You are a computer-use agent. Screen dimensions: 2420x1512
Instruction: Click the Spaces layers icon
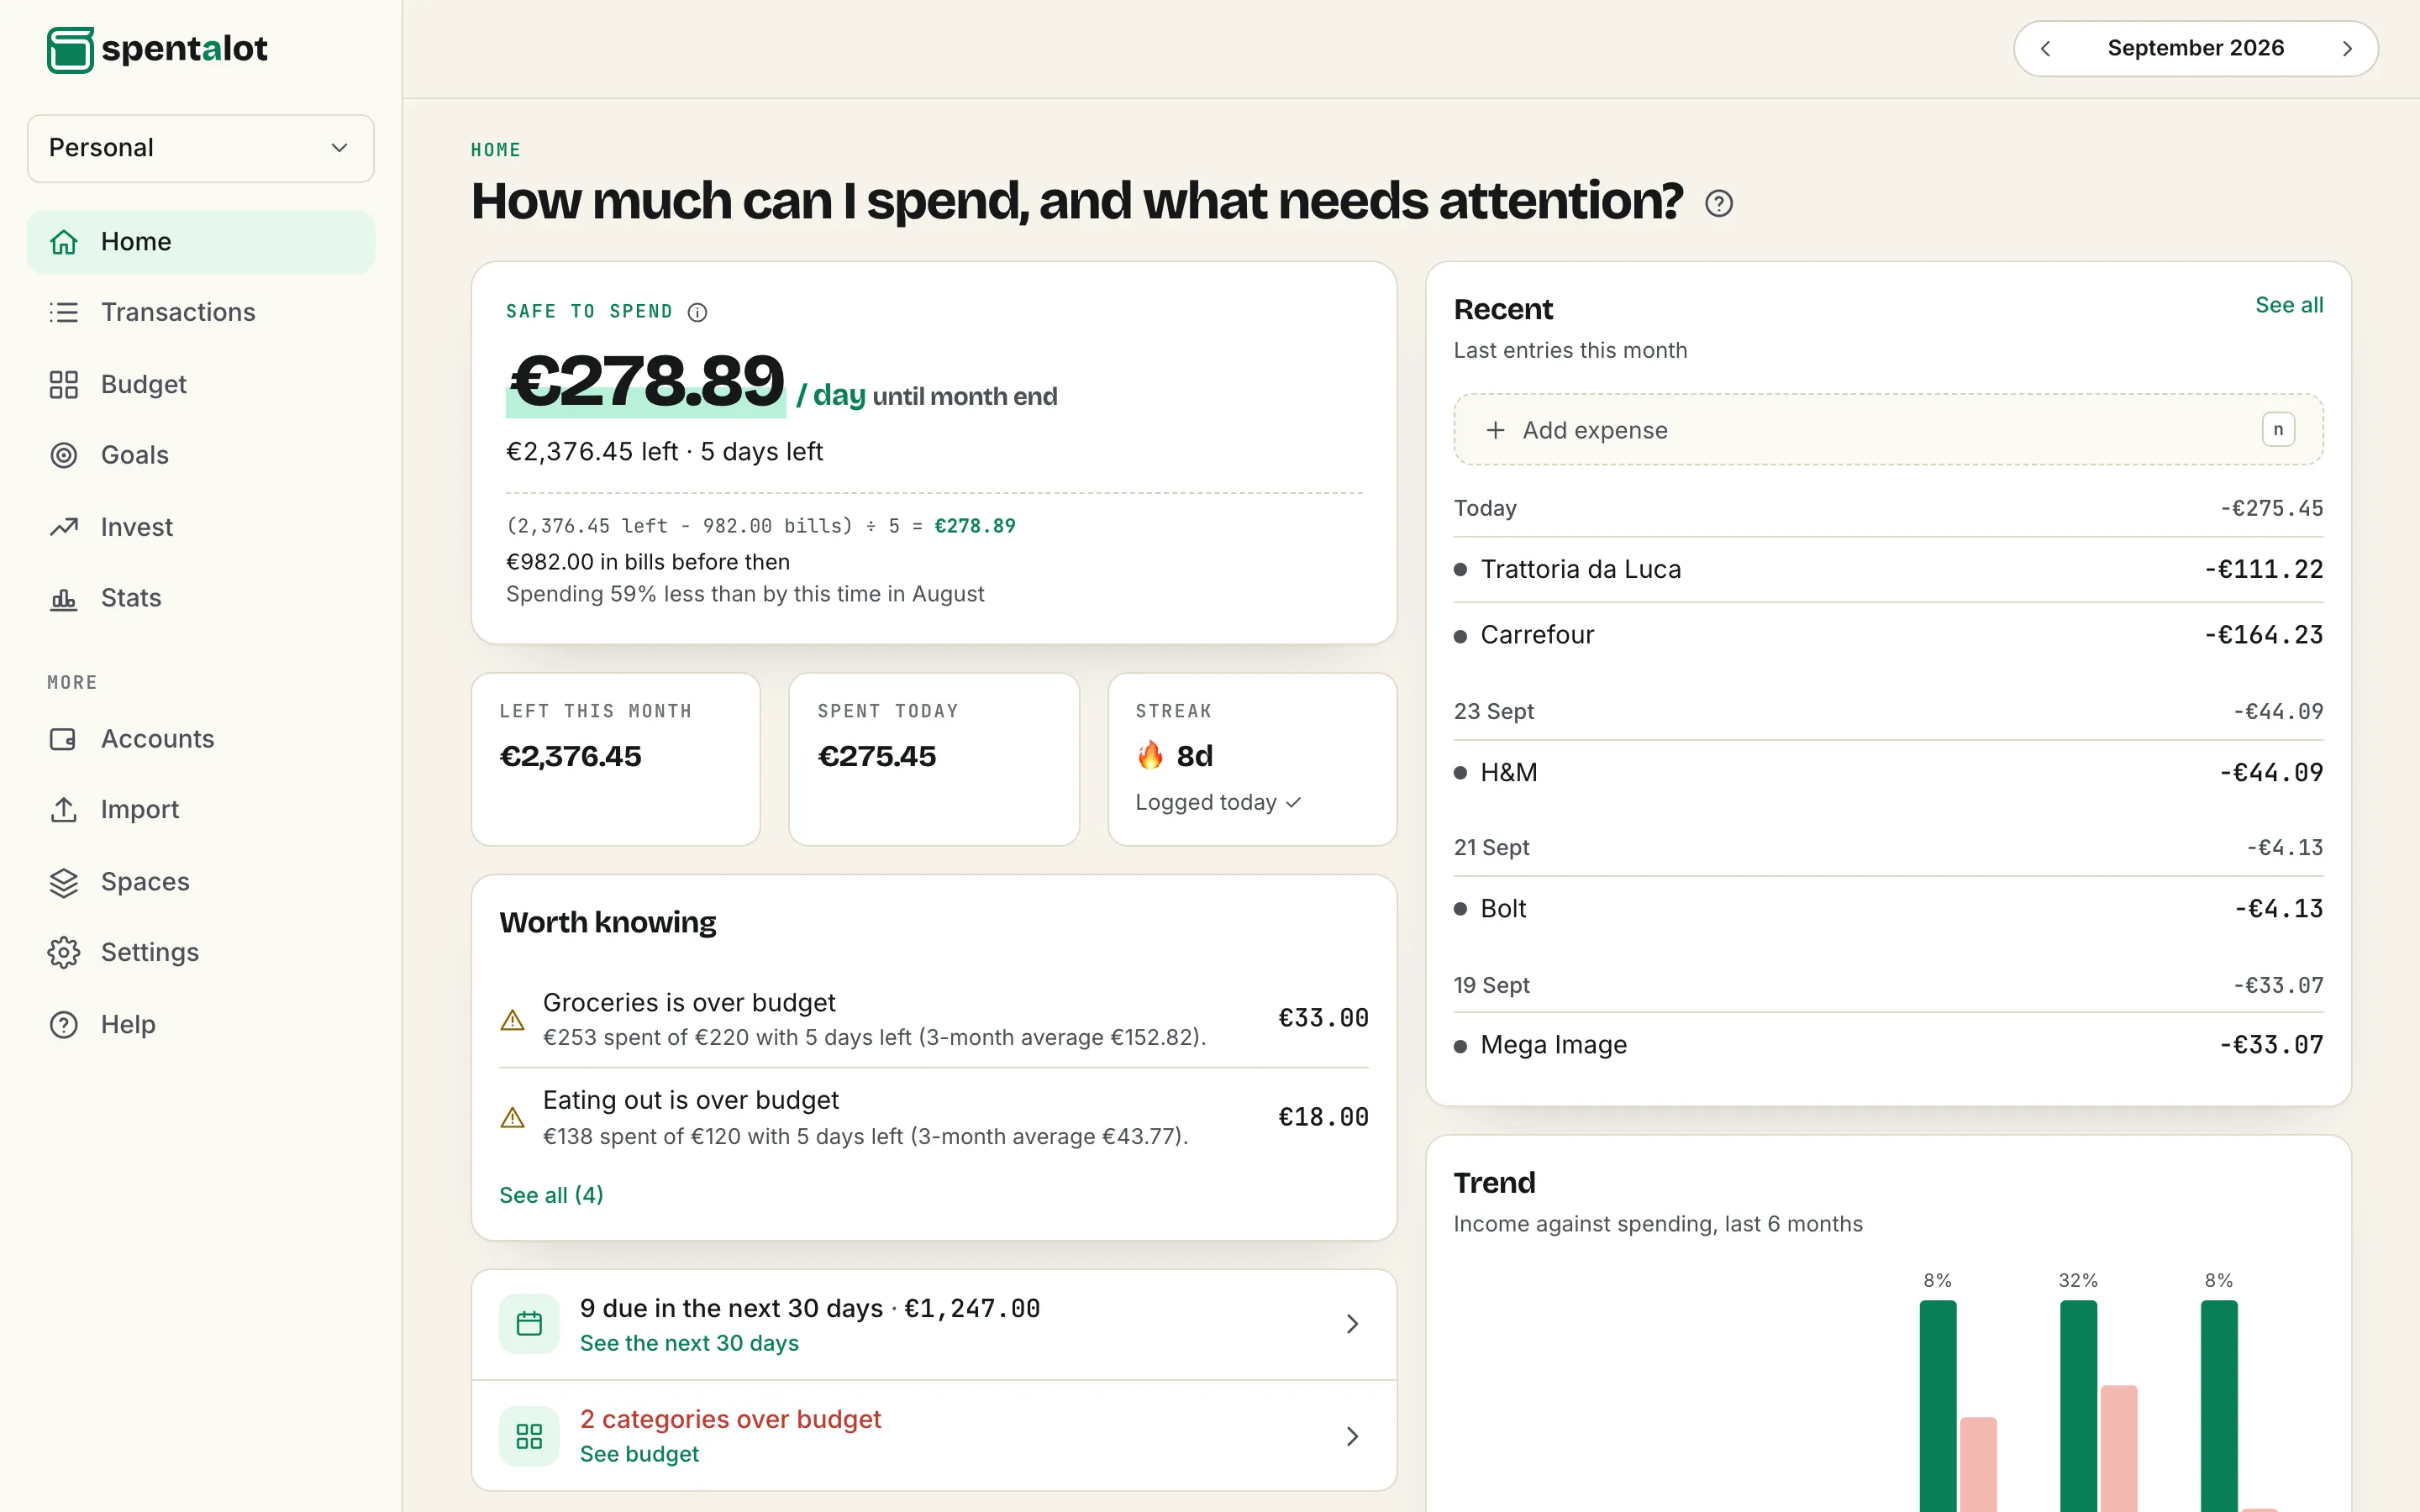point(64,882)
